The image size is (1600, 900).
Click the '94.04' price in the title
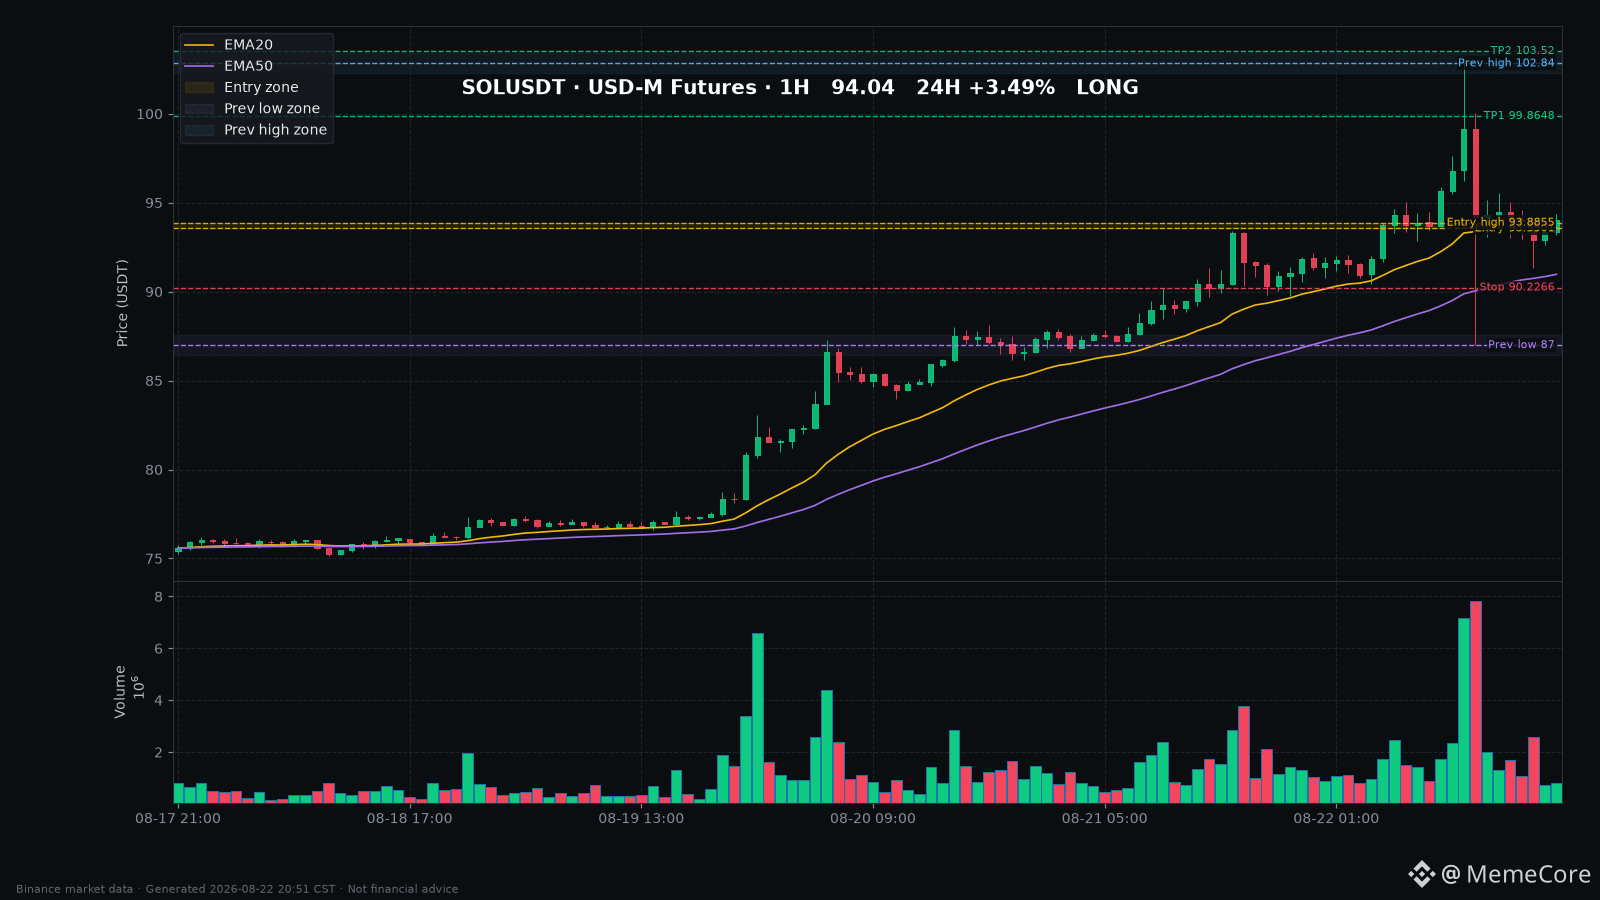click(863, 87)
